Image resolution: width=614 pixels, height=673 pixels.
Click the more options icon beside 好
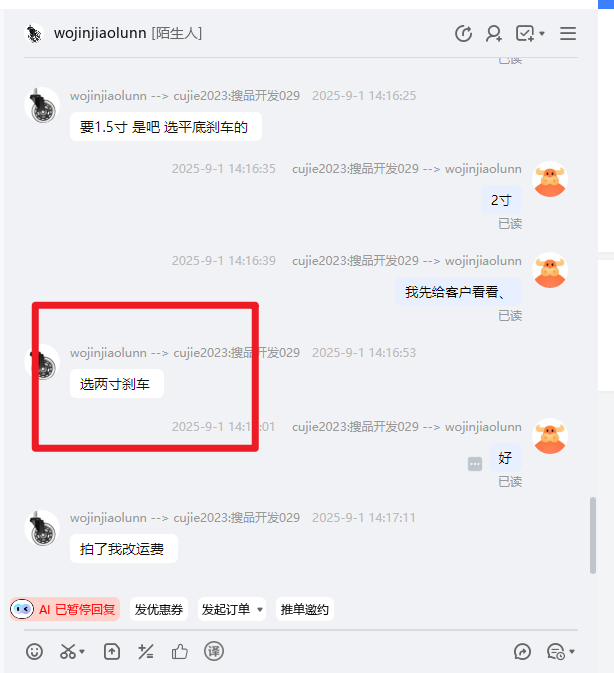click(x=475, y=464)
